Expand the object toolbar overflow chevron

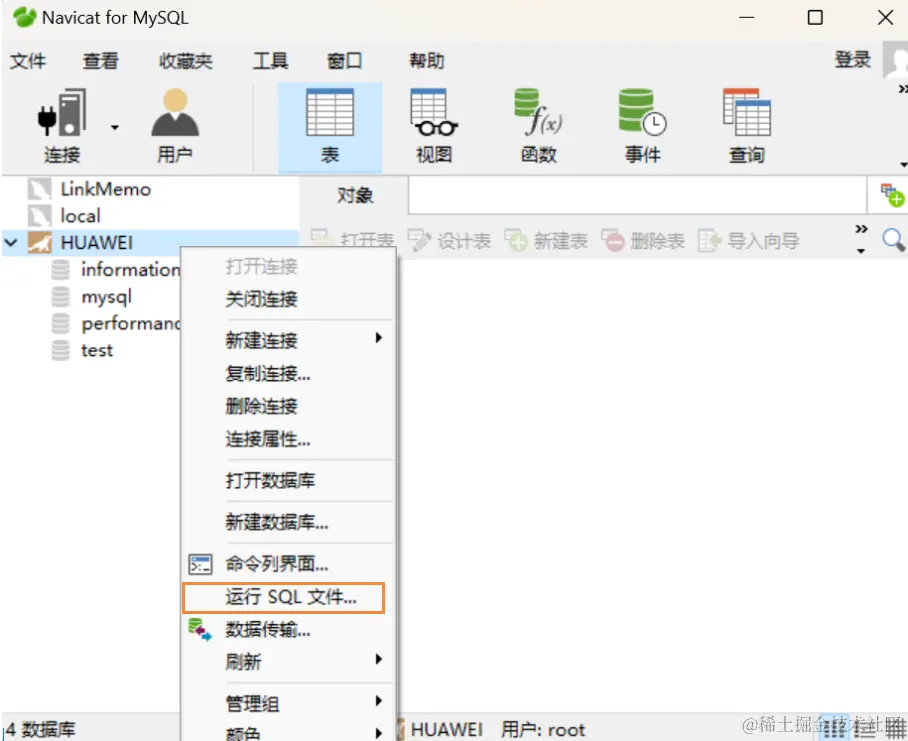(861, 229)
